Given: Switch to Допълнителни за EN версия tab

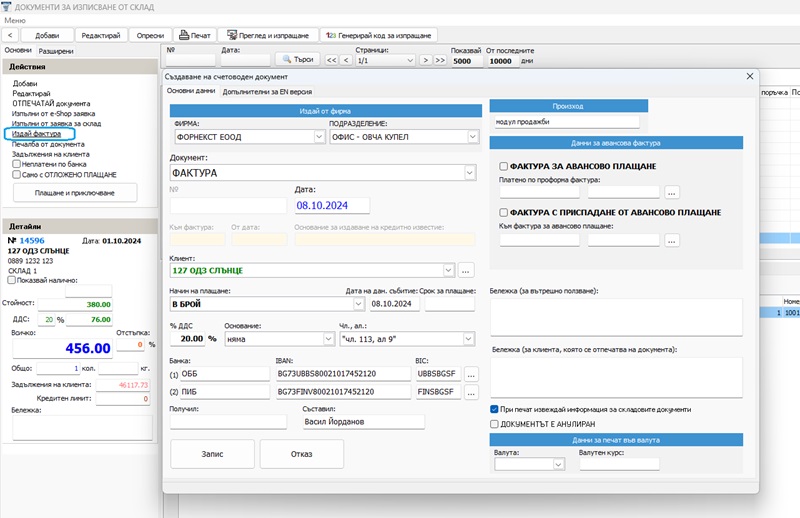Looking at the screenshot, I should tap(267, 92).
